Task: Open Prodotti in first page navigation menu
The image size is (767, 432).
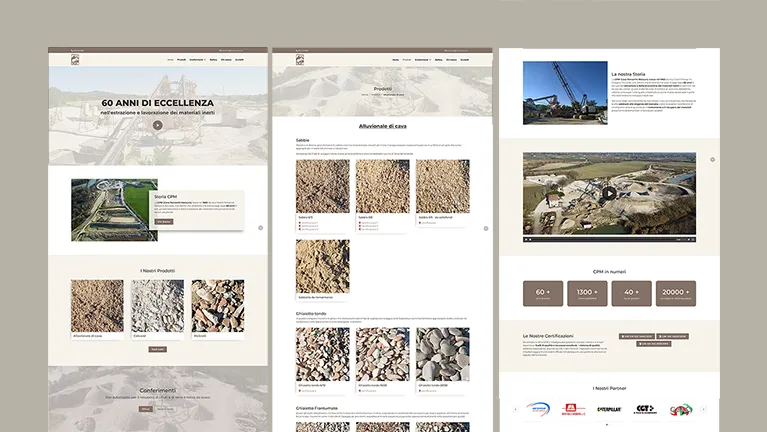Action: 181,60
